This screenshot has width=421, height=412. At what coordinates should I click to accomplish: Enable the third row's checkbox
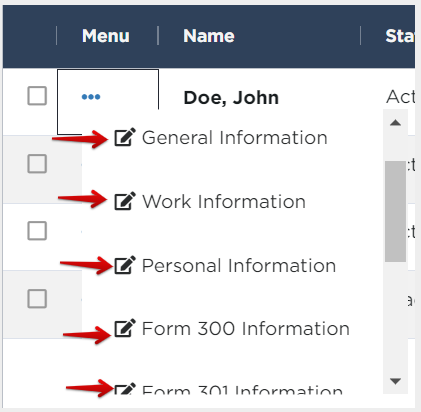coord(37,231)
